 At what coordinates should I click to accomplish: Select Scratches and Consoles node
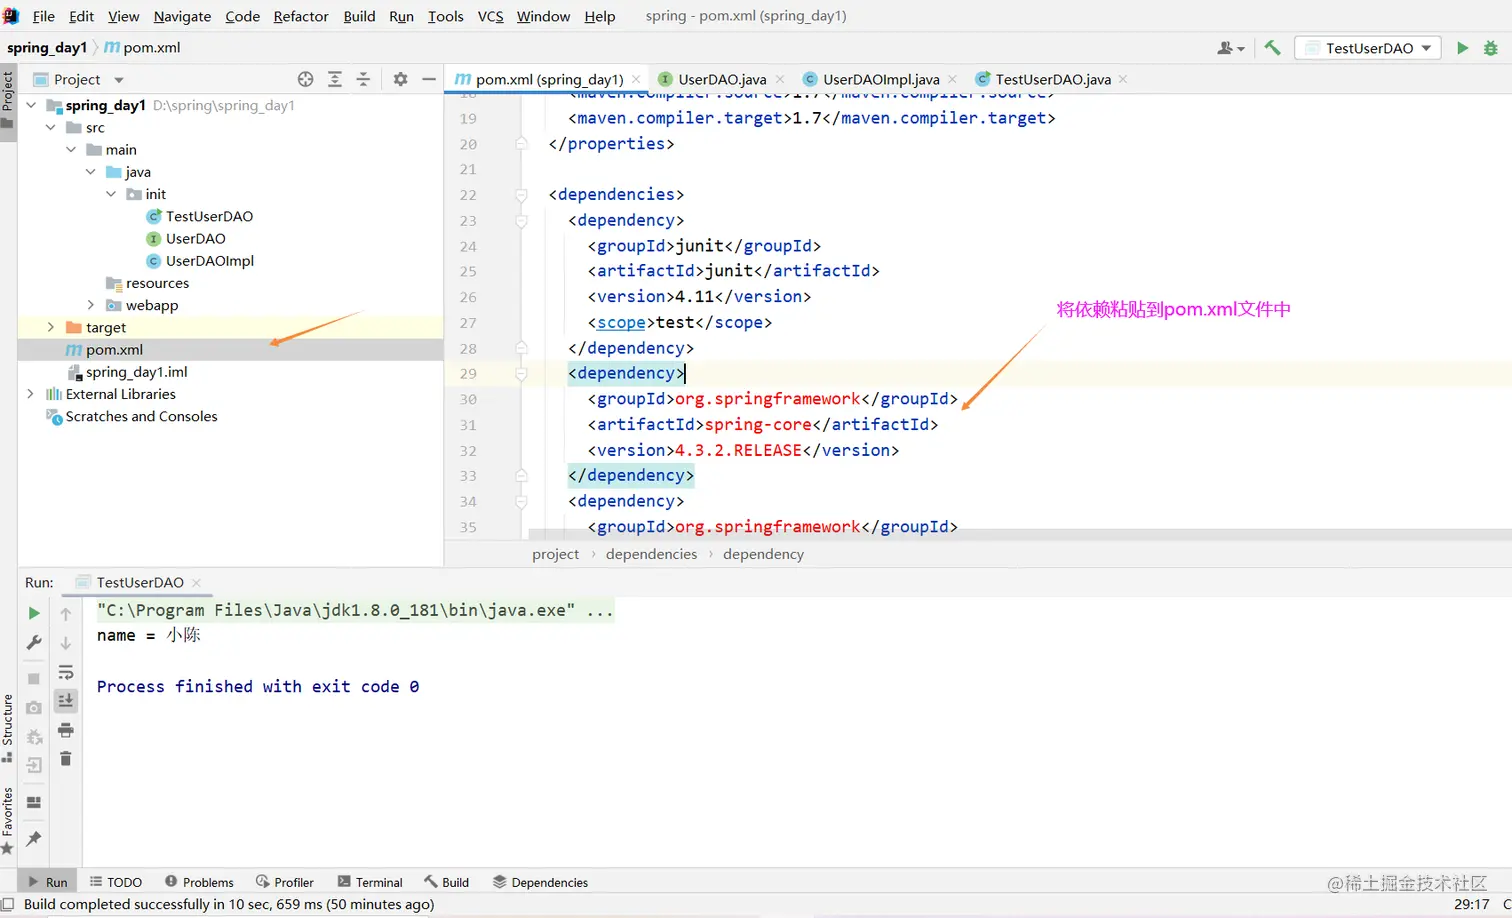coord(141,416)
